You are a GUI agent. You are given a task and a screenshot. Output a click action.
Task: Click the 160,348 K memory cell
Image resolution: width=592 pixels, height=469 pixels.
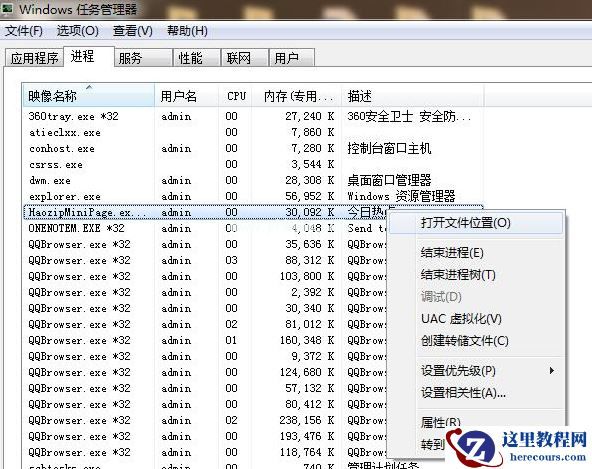(307, 340)
